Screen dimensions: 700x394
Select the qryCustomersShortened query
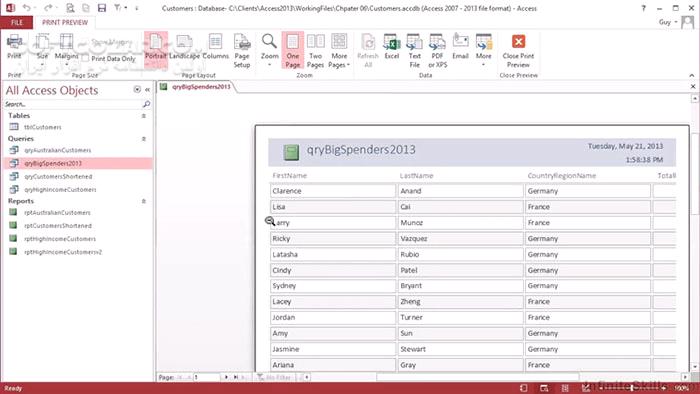point(58,177)
